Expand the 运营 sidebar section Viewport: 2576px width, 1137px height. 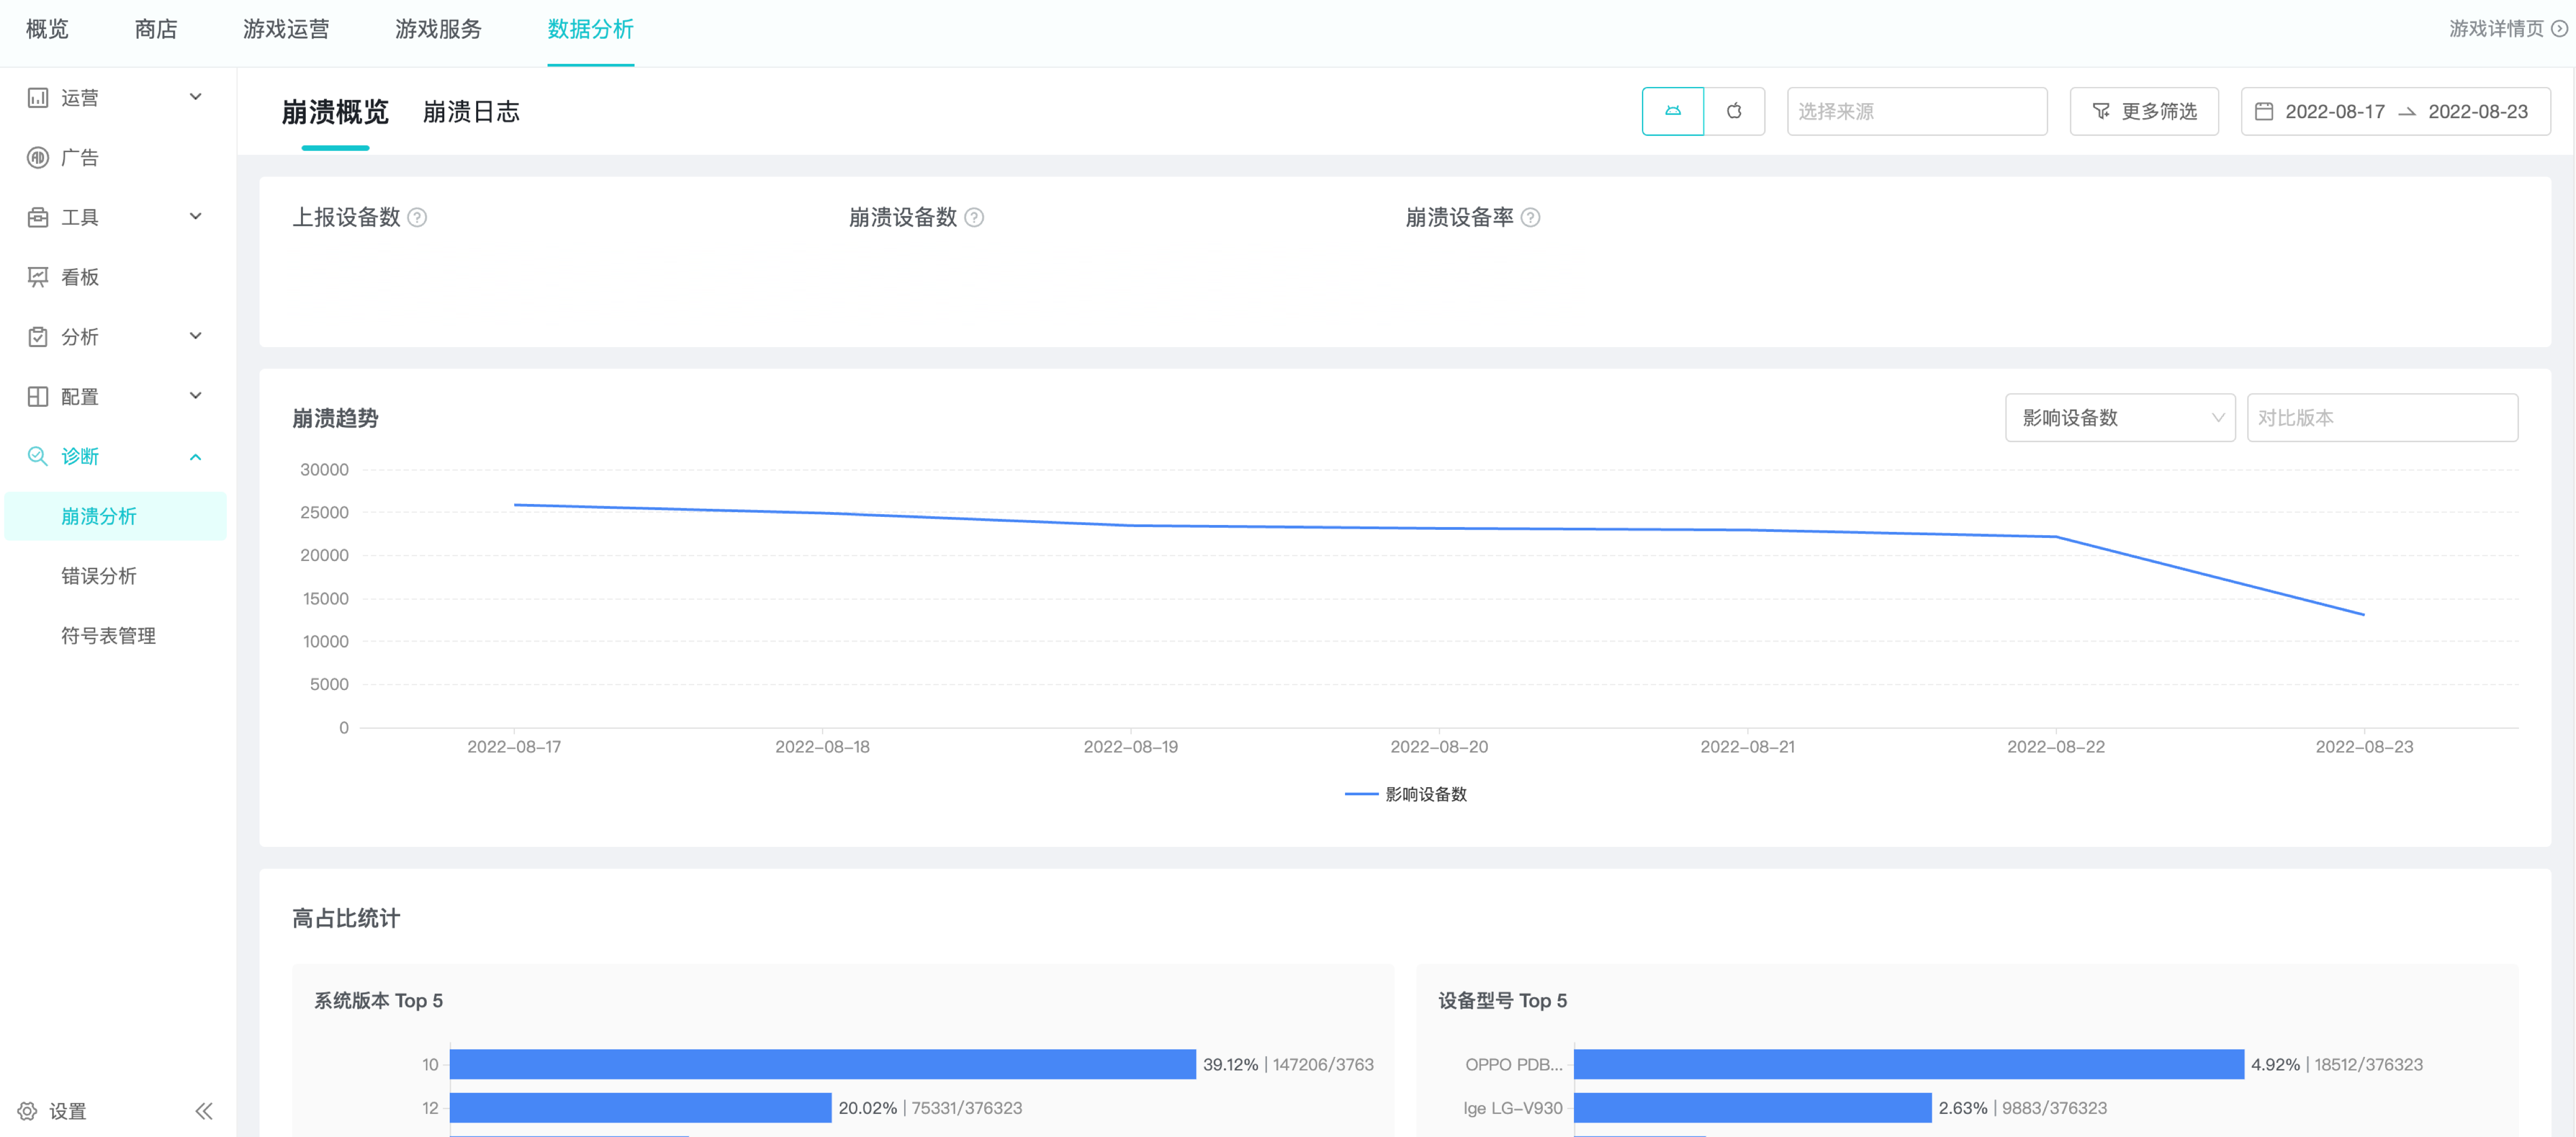point(196,97)
